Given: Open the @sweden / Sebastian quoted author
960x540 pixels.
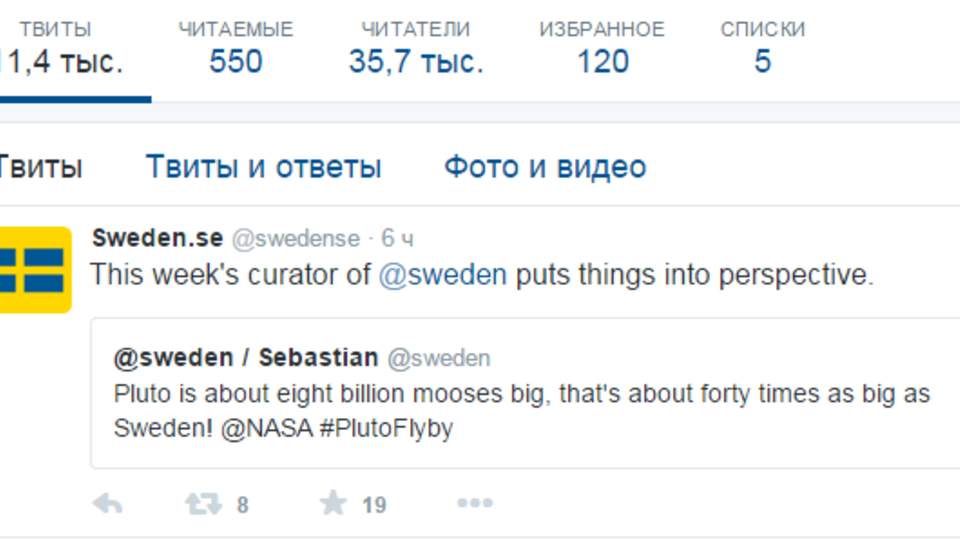Looking at the screenshot, I should click(x=246, y=358).
